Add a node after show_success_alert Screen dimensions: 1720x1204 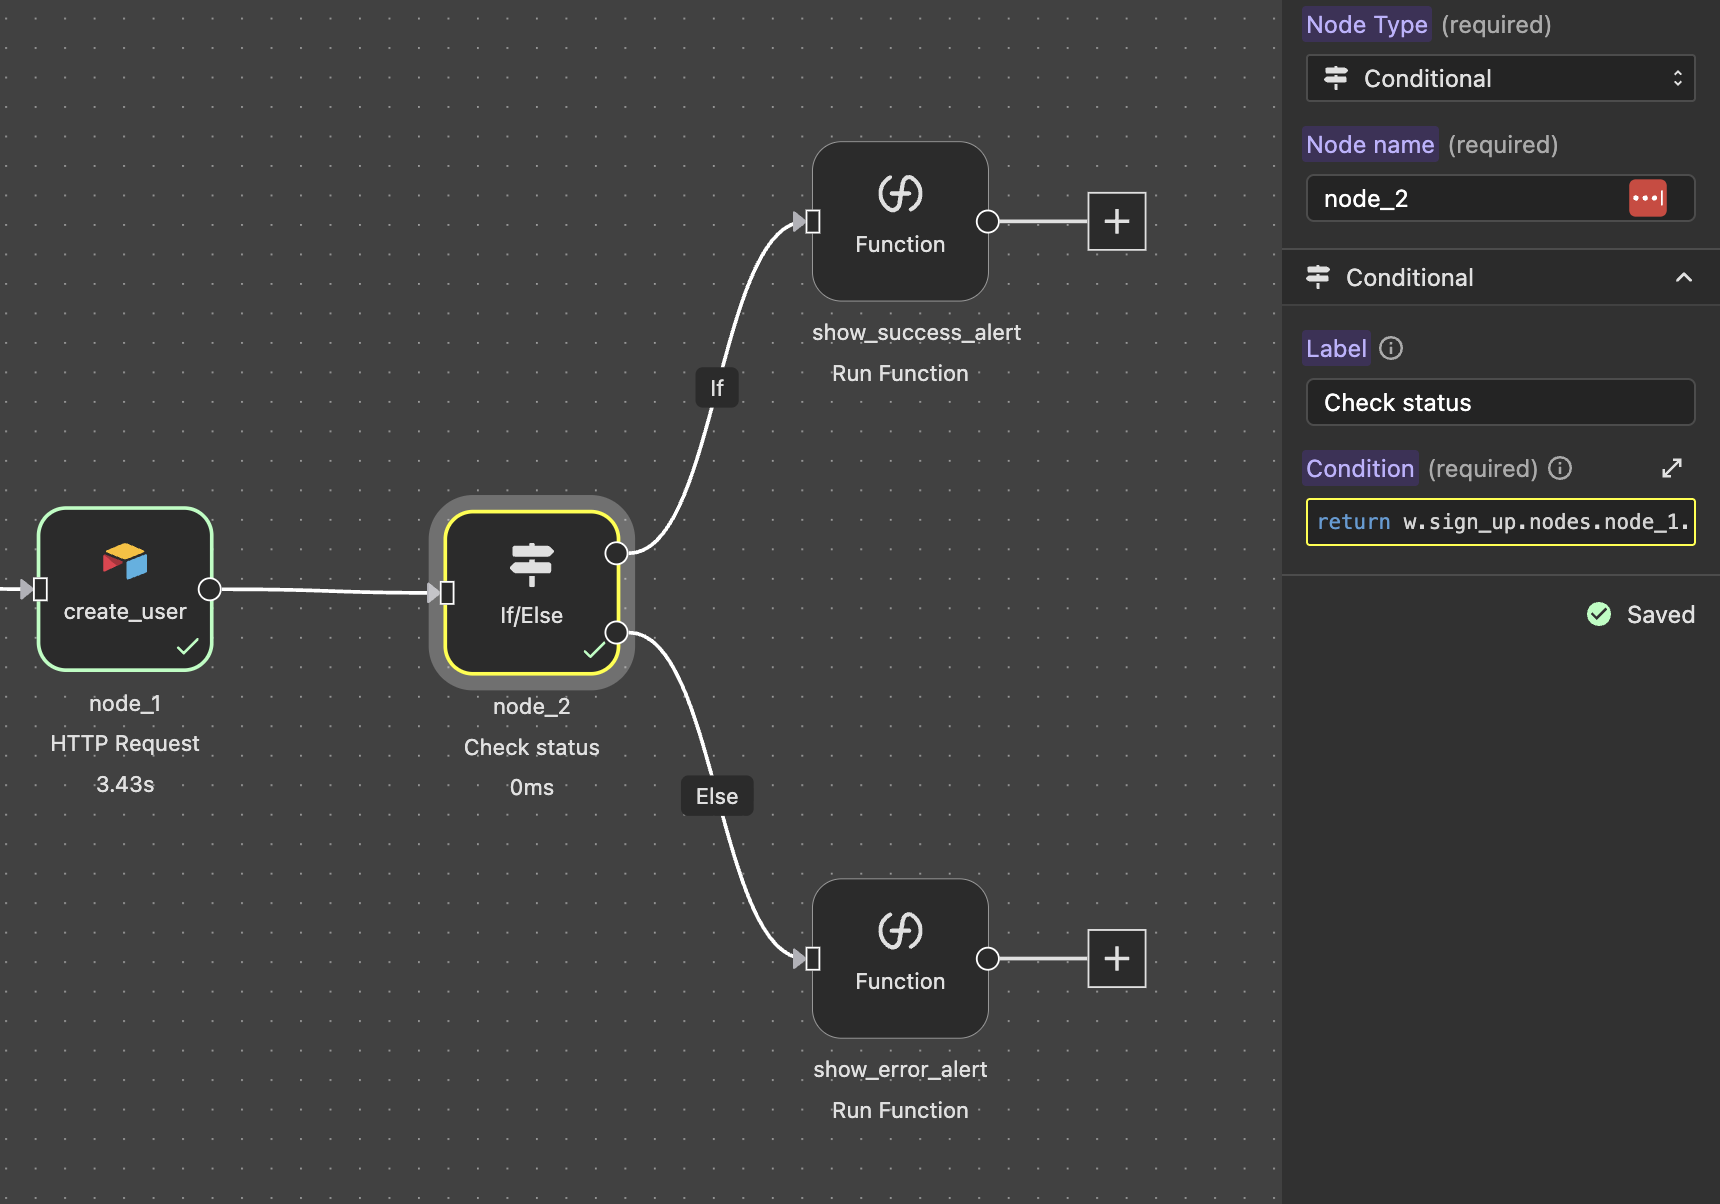[x=1116, y=221]
